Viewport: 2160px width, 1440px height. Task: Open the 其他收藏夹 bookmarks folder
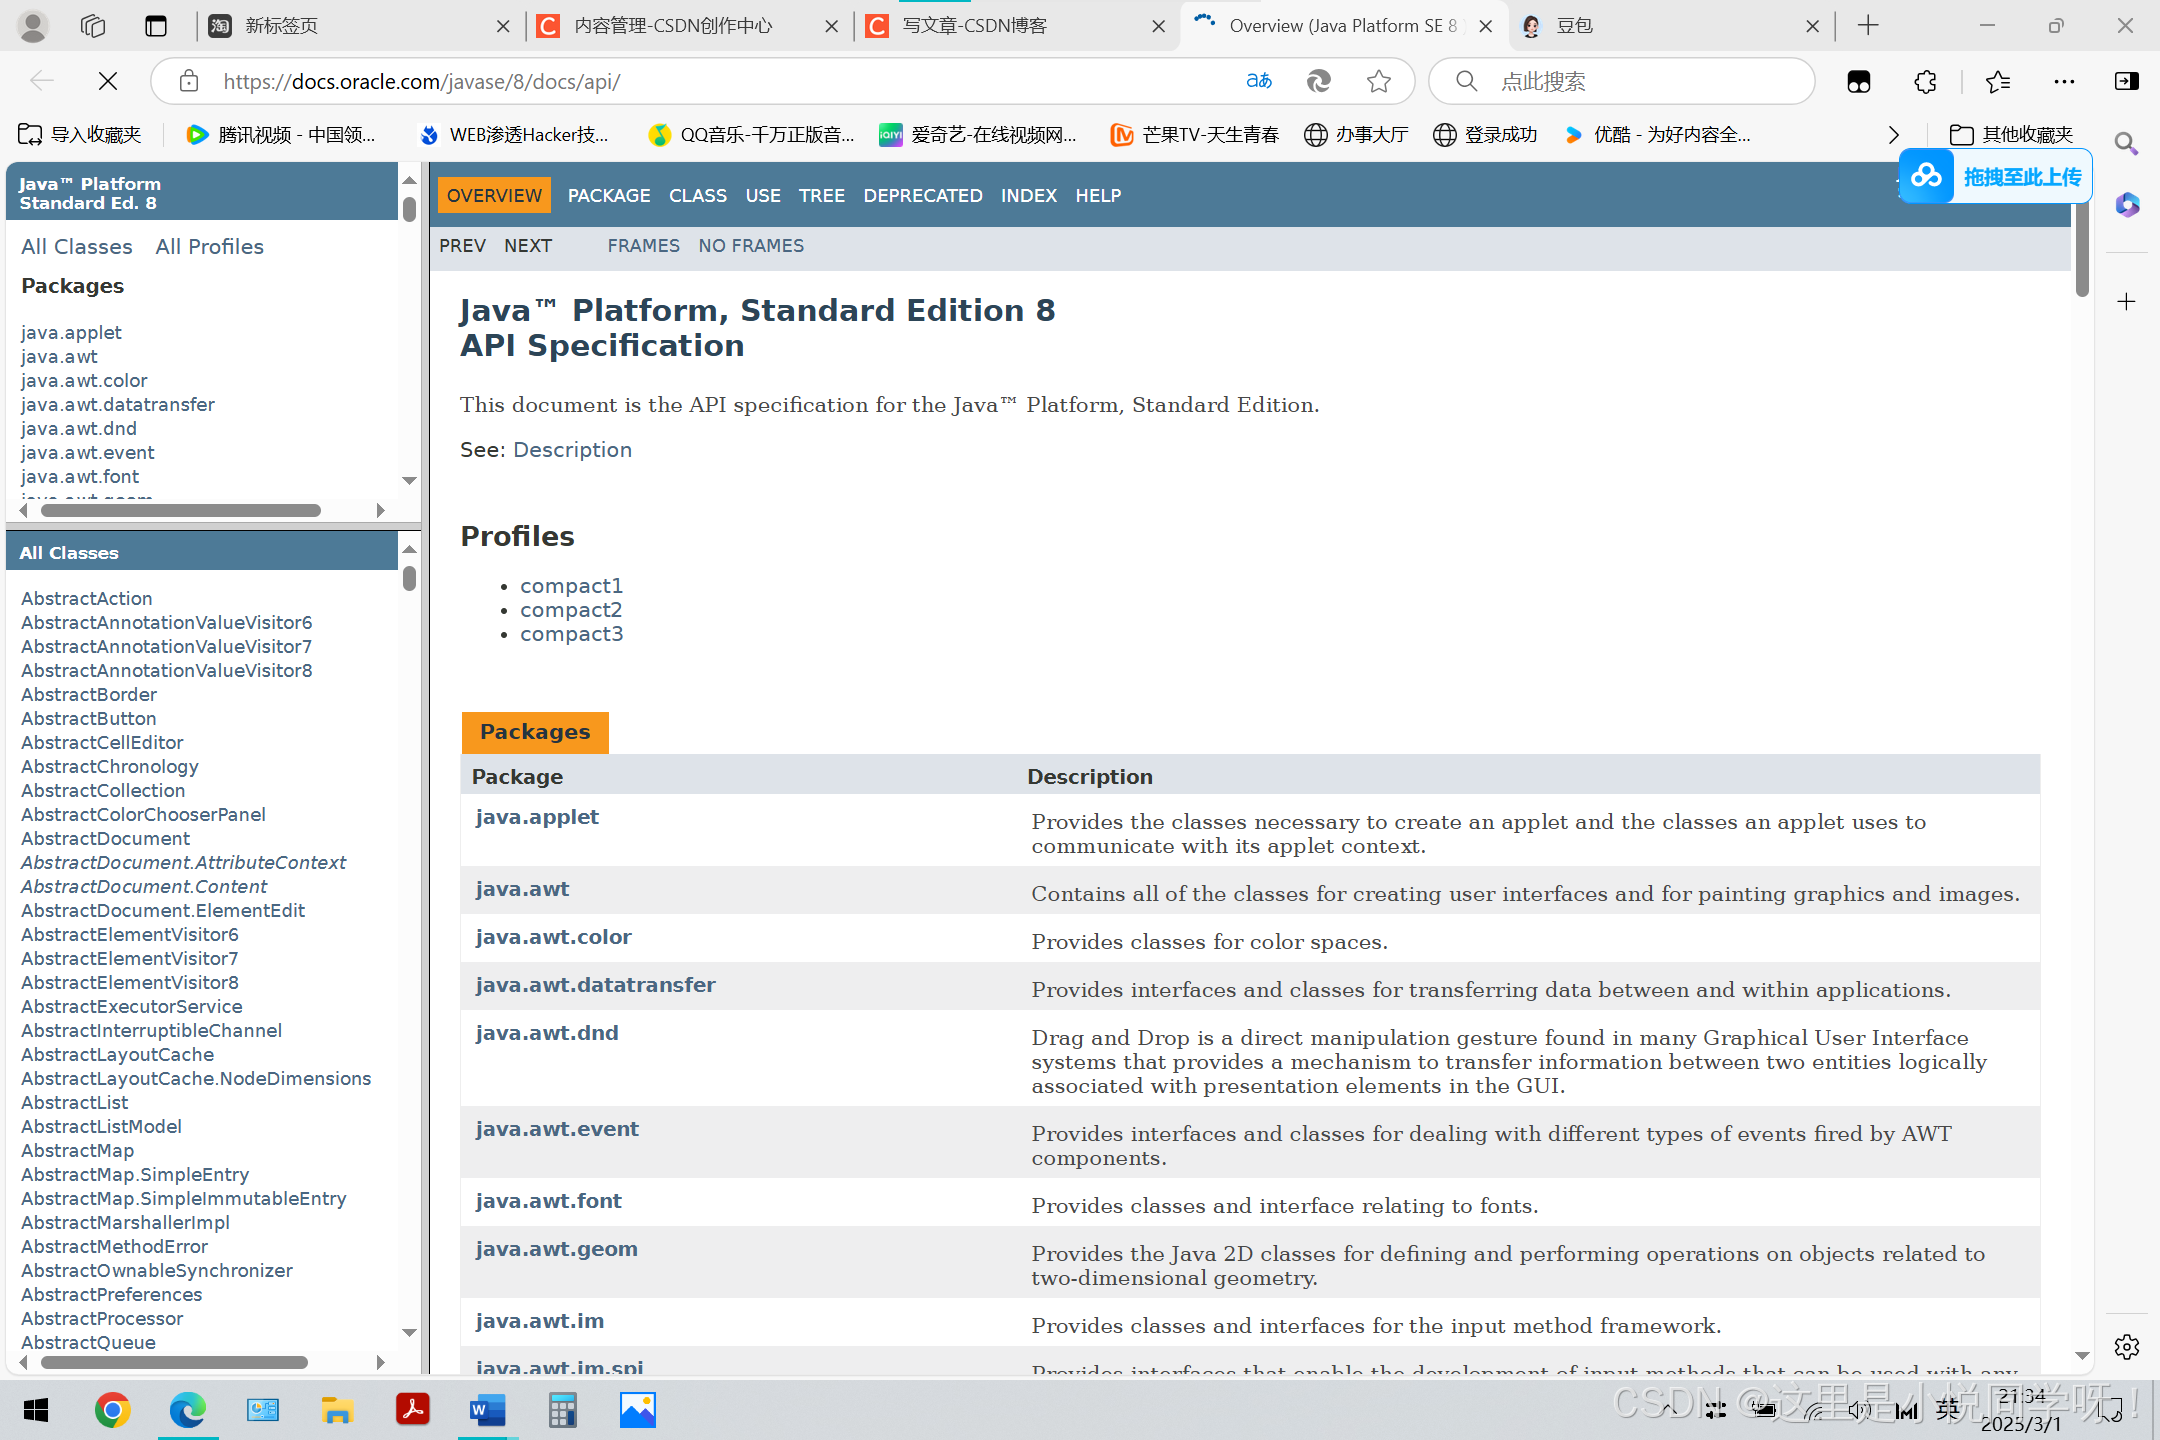tap(2012, 135)
